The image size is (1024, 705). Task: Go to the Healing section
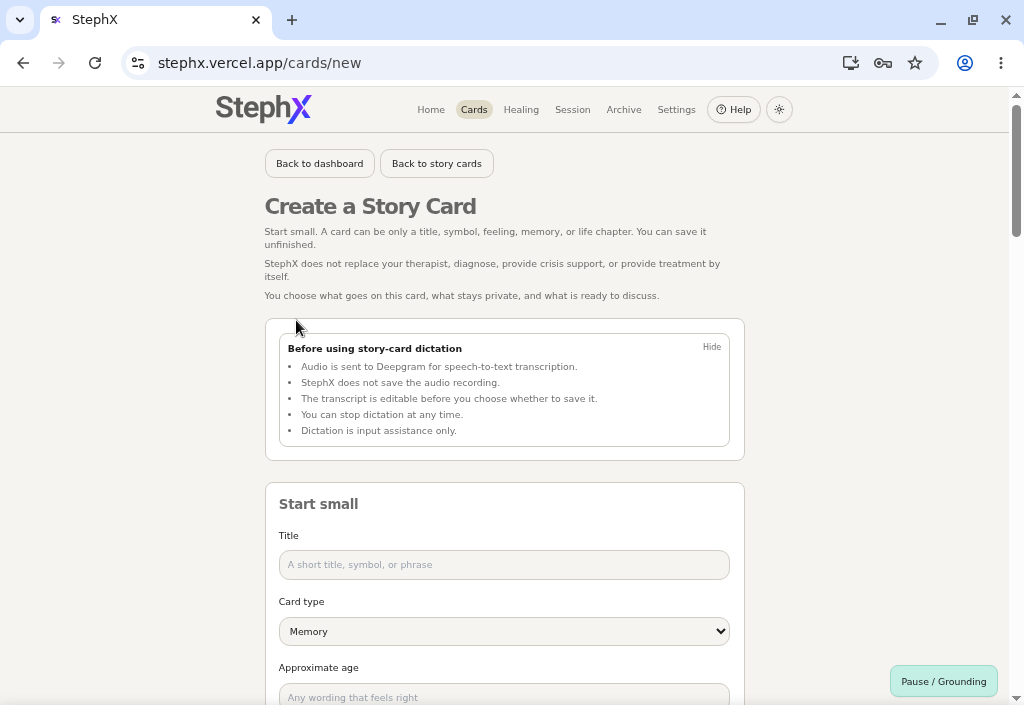click(521, 110)
